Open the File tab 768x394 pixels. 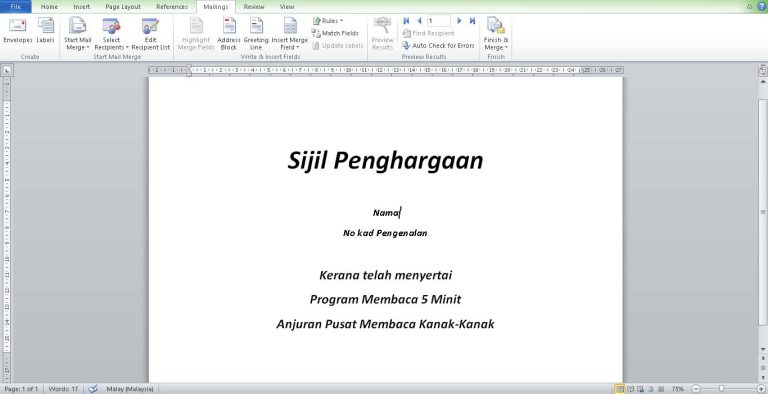[16, 7]
